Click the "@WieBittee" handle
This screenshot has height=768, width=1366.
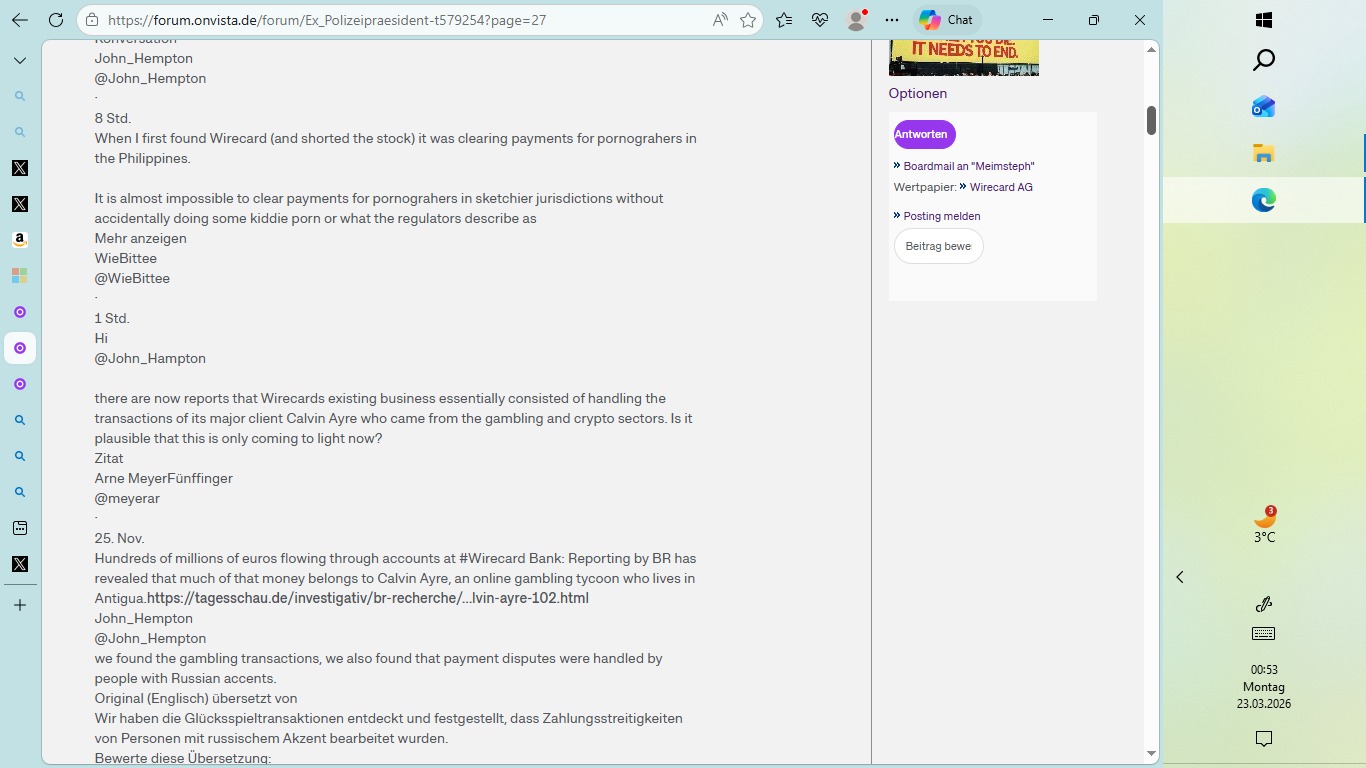click(x=132, y=278)
